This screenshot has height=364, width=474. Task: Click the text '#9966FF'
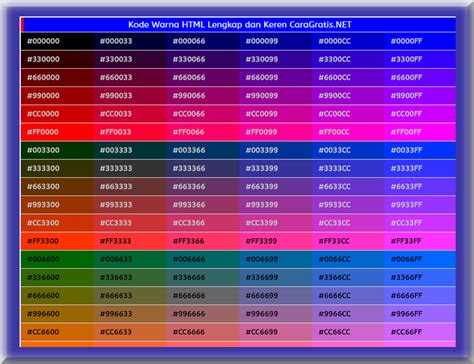coord(407,314)
